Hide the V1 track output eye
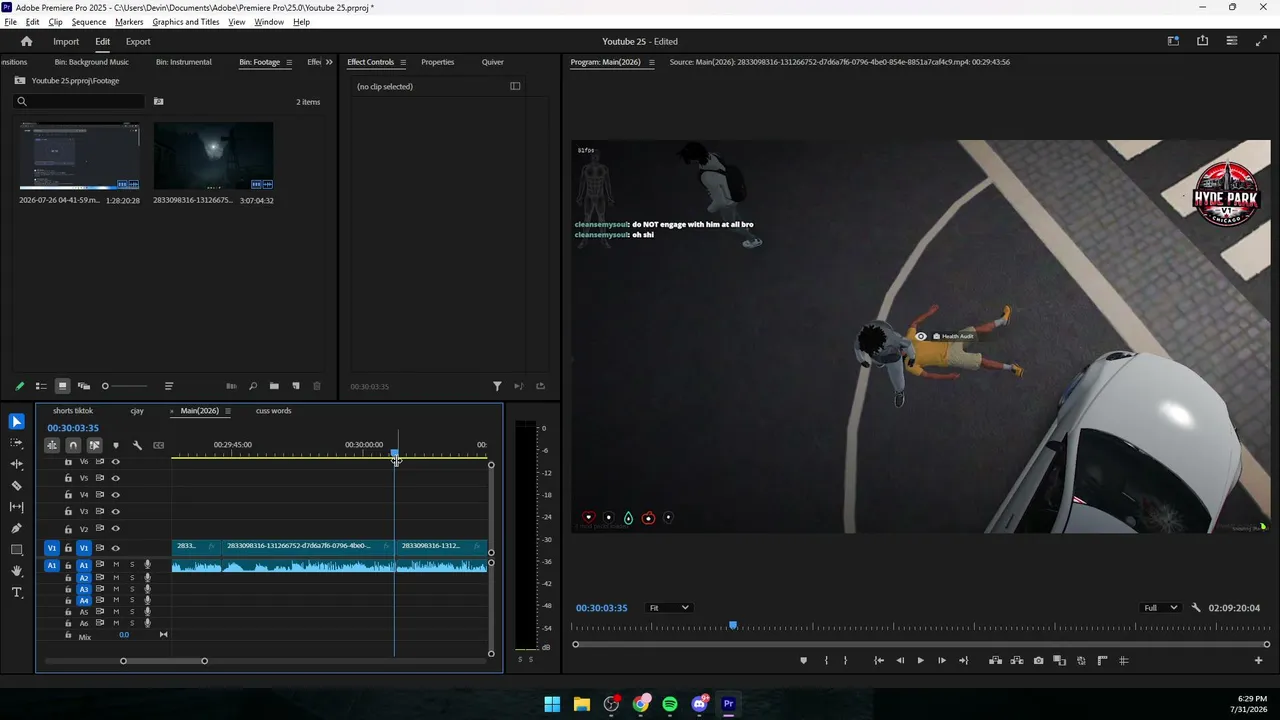The image size is (1280, 720). tap(115, 548)
